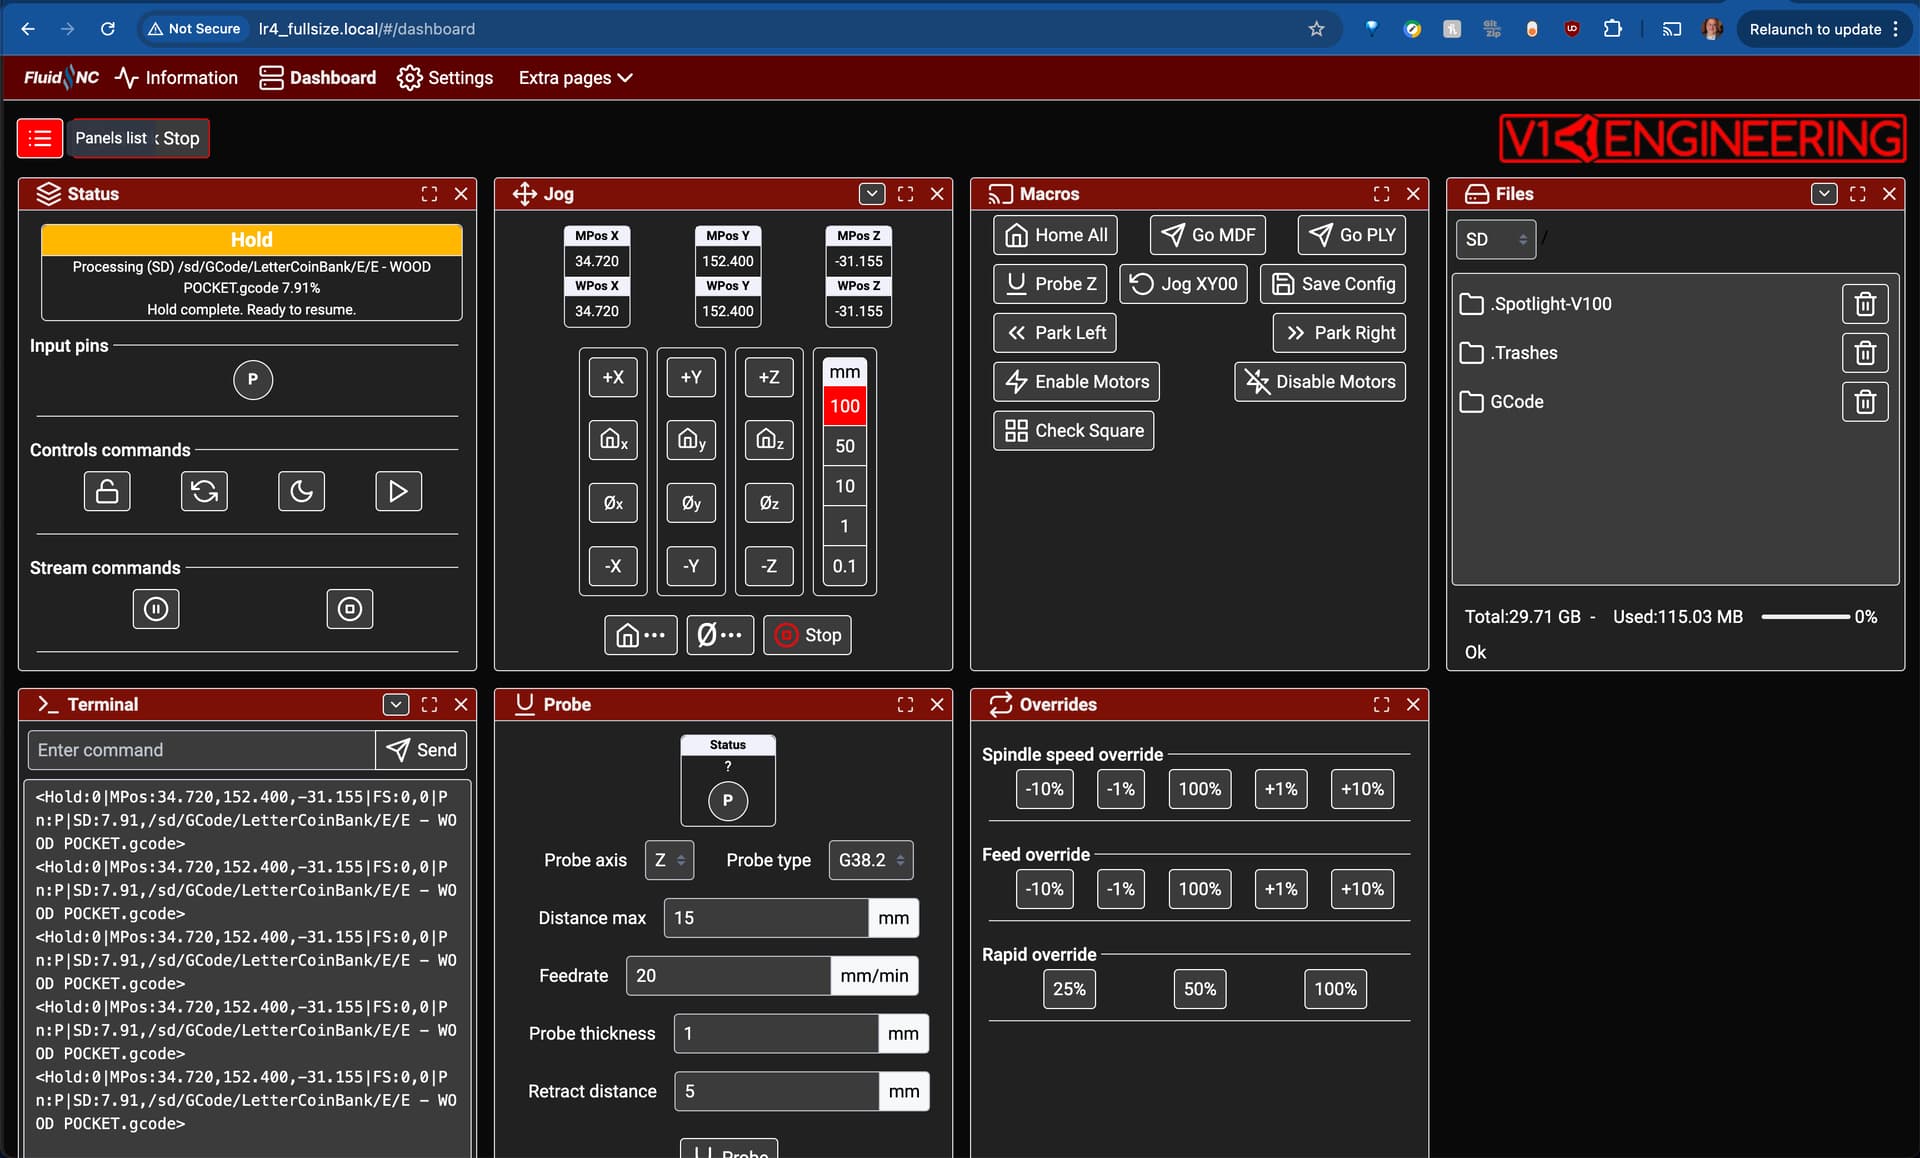This screenshot has height=1158, width=1920.
Task: Click the sleep moon icon
Action: [301, 491]
